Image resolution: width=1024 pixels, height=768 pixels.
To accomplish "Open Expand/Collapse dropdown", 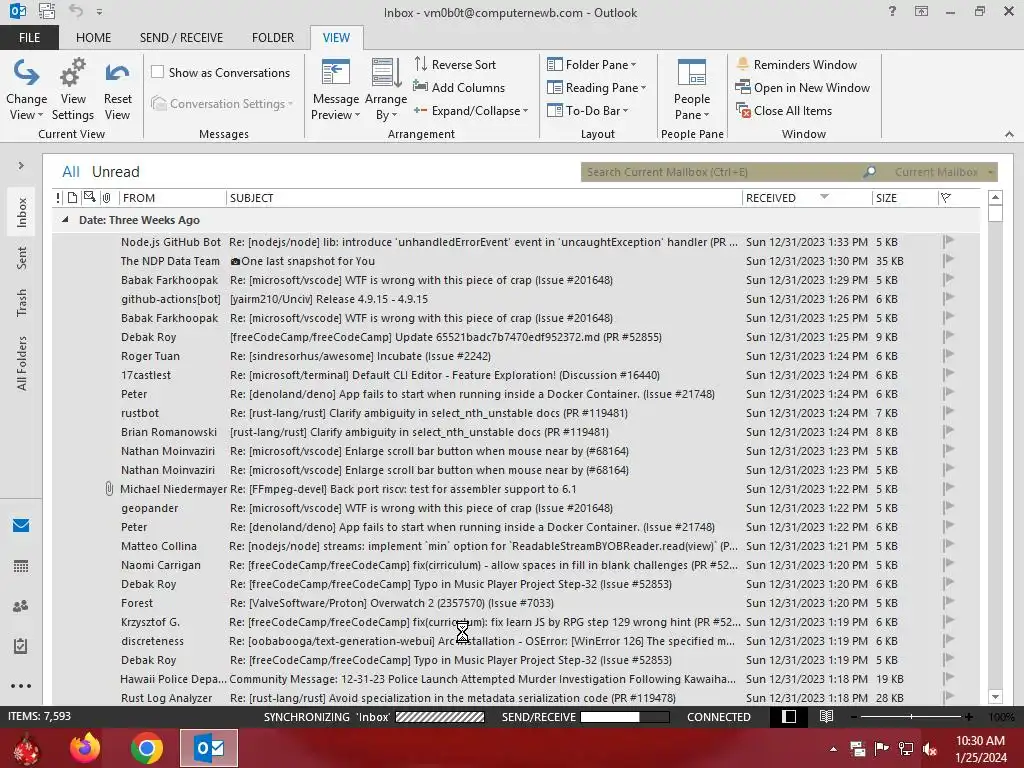I will [471, 111].
